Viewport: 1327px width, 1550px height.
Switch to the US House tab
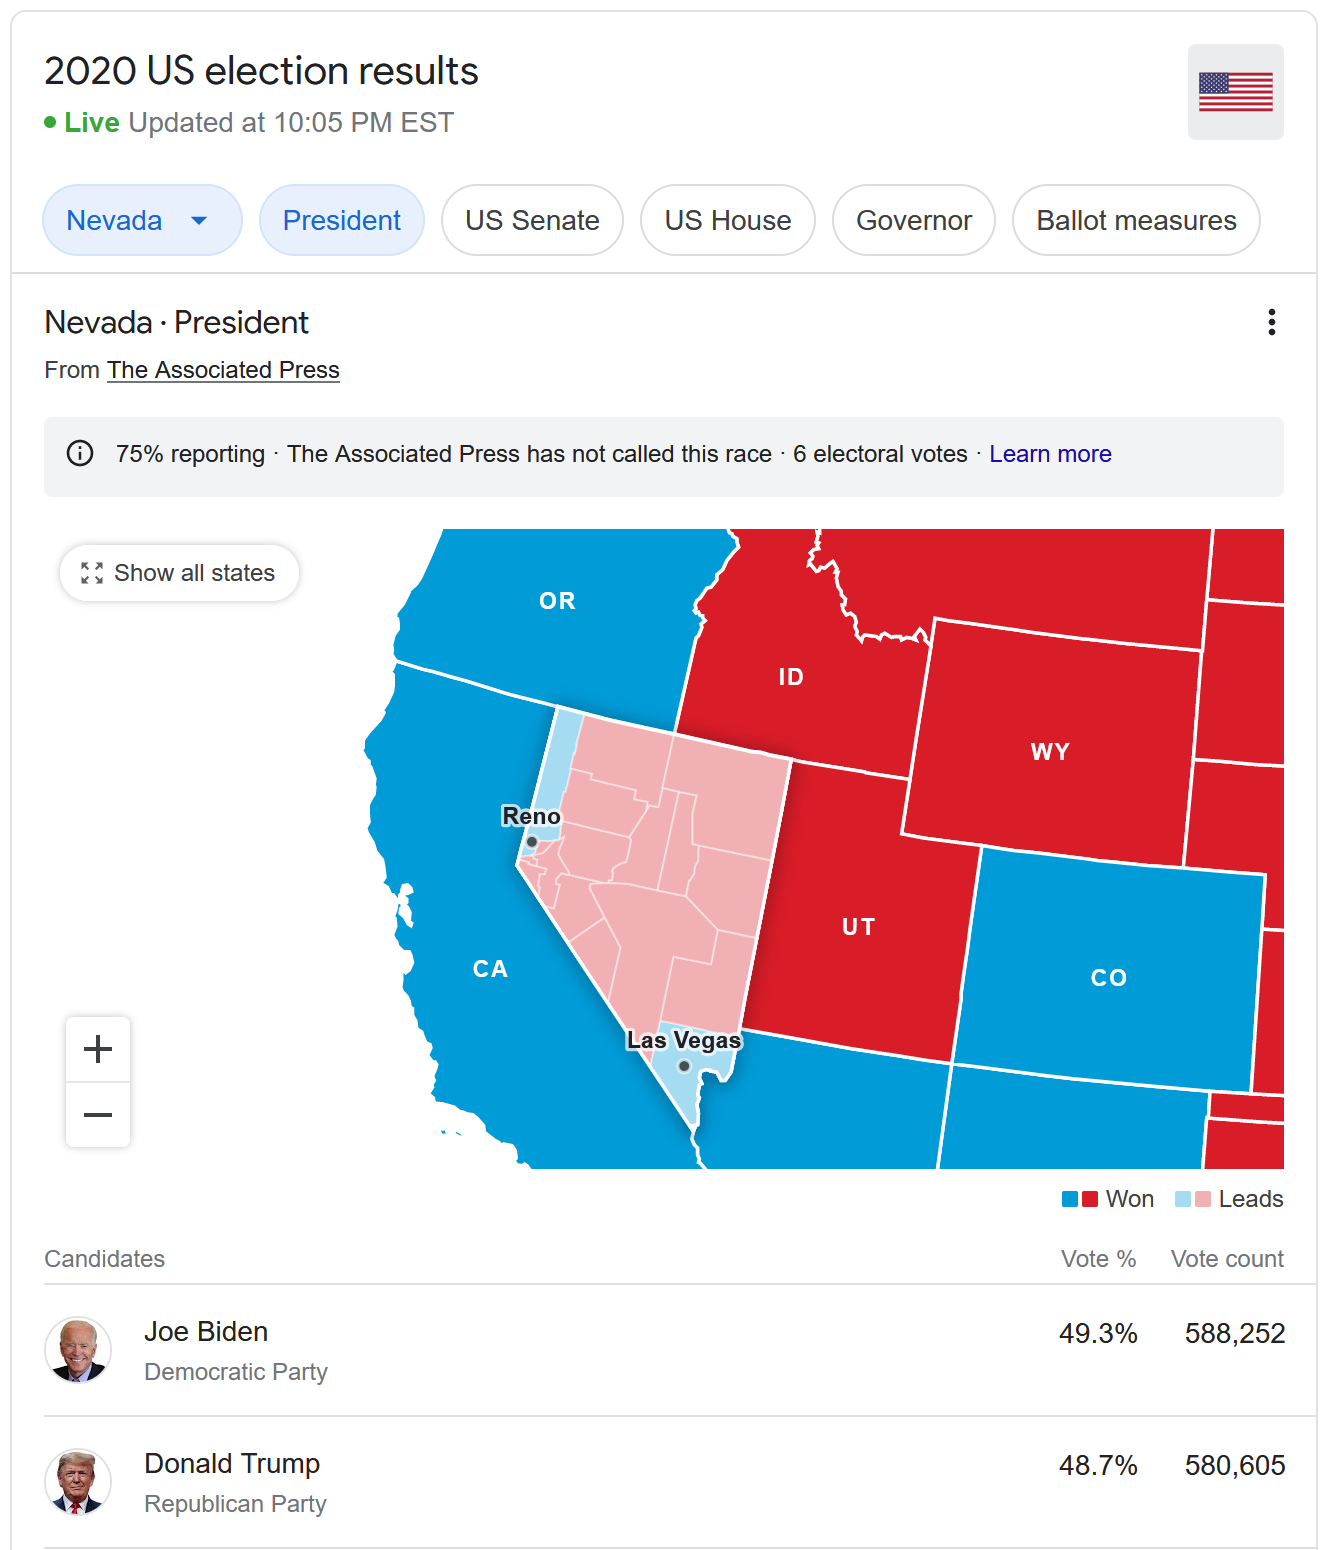[727, 220]
